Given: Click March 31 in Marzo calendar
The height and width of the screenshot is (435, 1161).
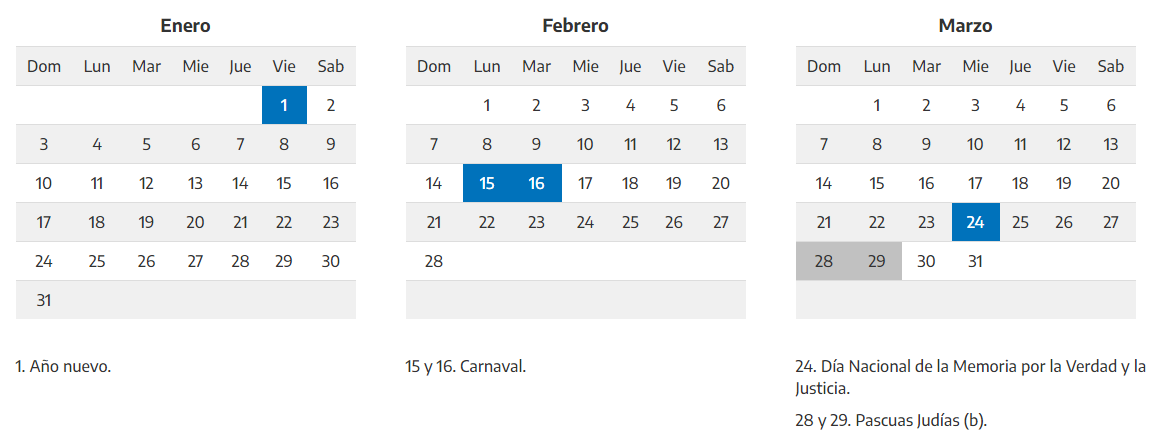Looking at the screenshot, I should (975, 261).
